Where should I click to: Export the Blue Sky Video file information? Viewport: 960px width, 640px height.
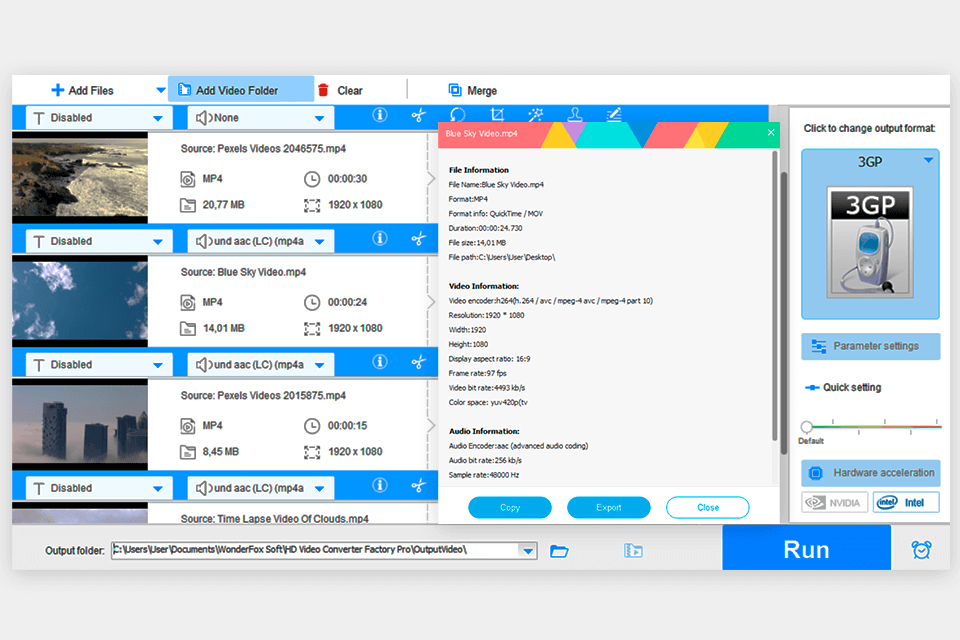[x=608, y=507]
